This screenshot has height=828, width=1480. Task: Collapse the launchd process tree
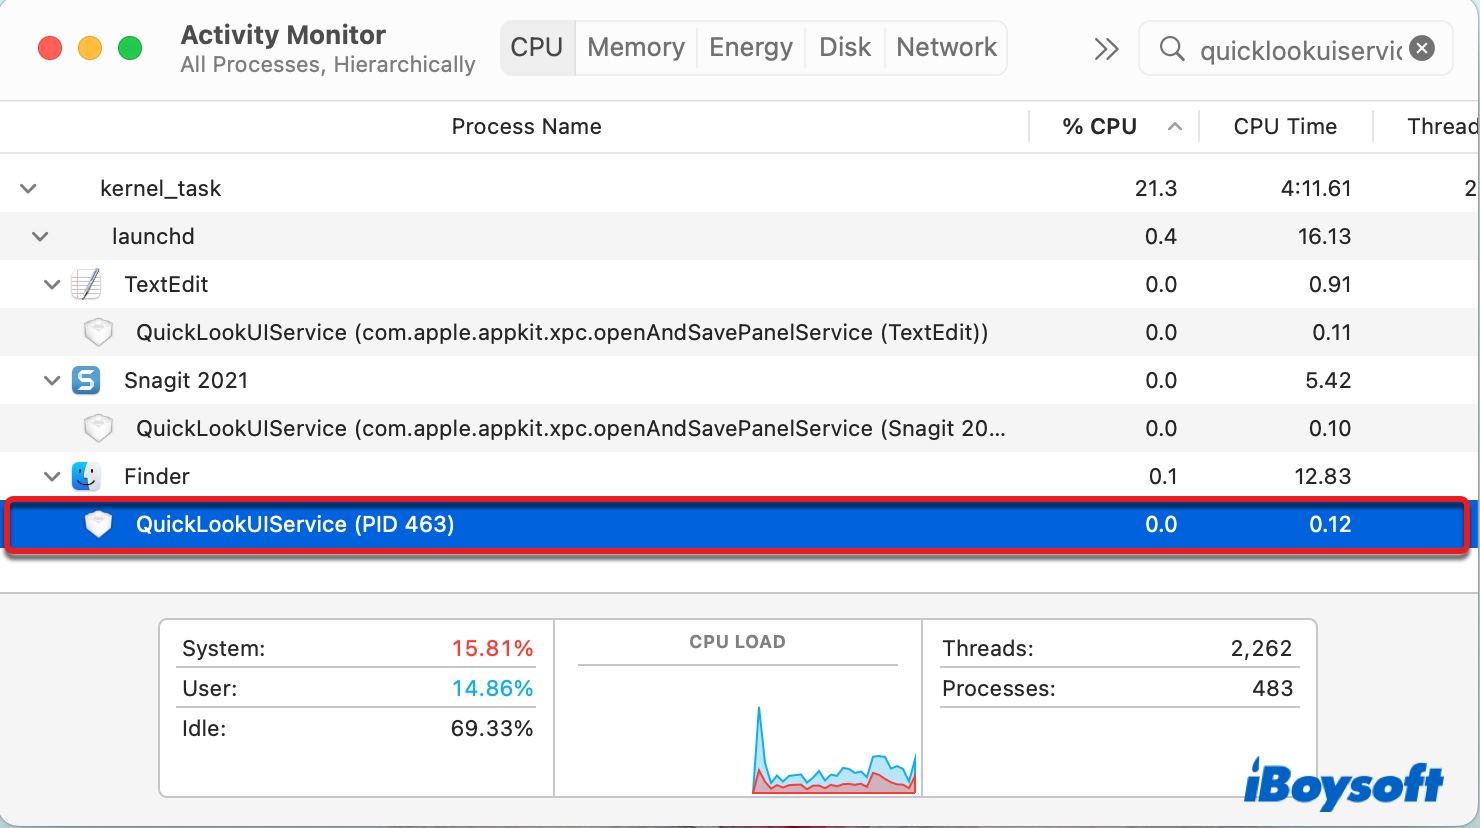(40, 237)
